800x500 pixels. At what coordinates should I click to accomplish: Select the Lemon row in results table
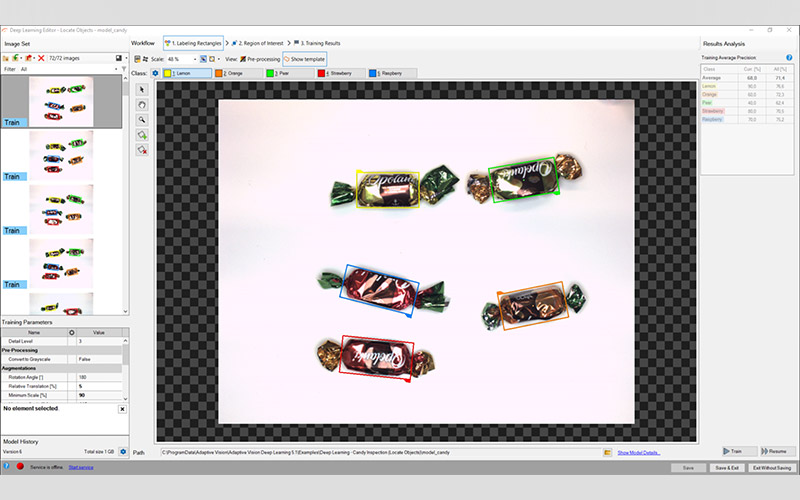(x=747, y=86)
